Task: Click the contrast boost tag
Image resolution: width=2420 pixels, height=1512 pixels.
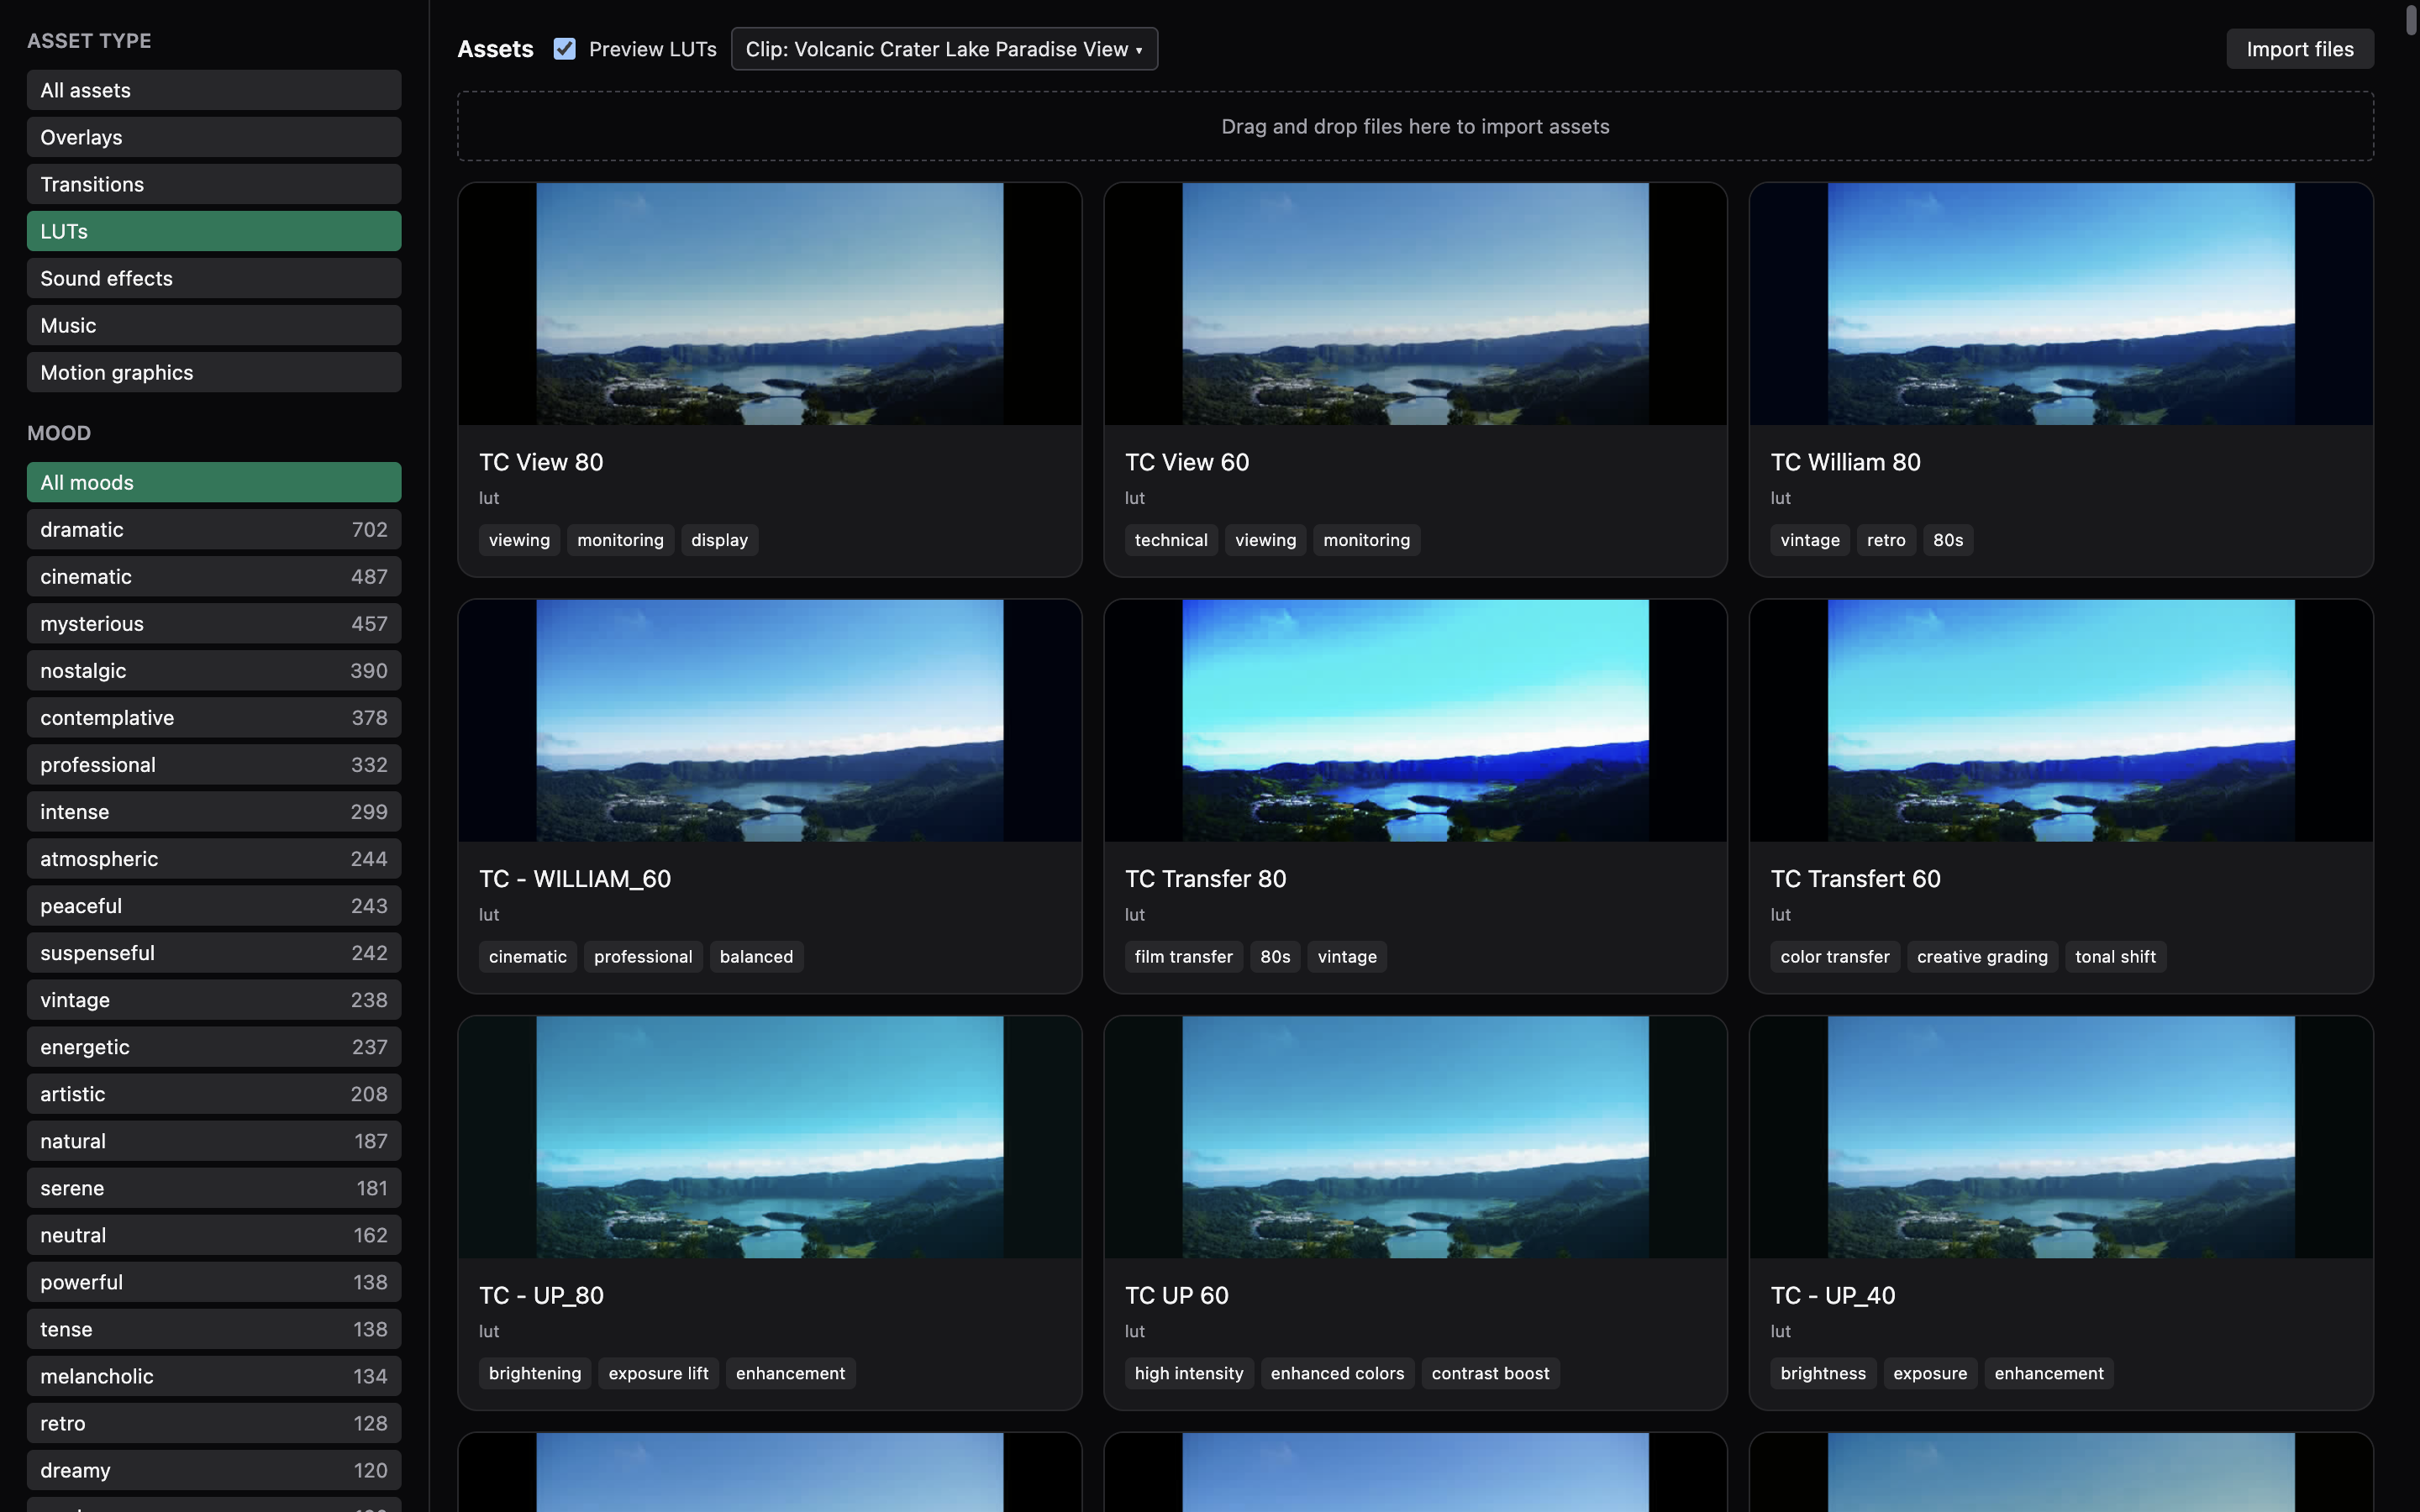Action: click(1490, 1373)
